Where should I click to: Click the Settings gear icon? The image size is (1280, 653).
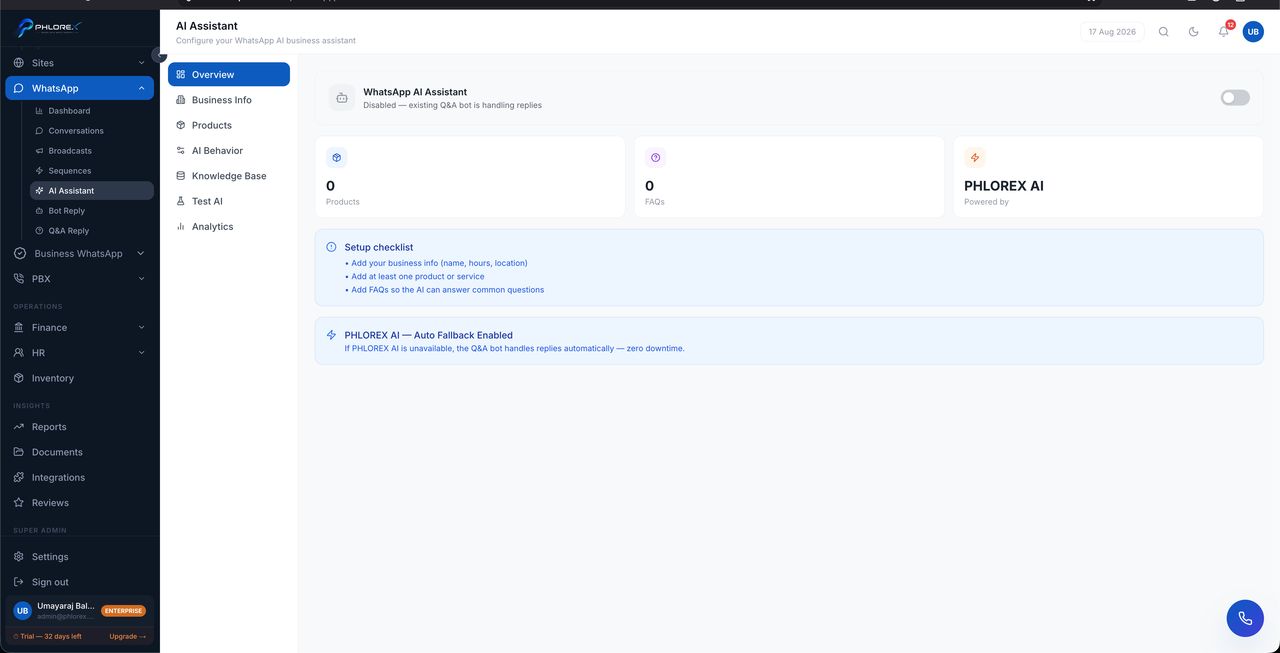(x=19, y=557)
